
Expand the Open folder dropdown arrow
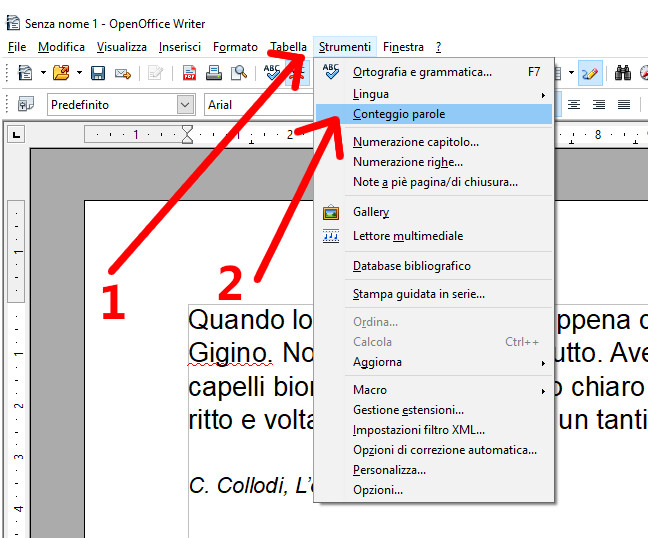79,73
